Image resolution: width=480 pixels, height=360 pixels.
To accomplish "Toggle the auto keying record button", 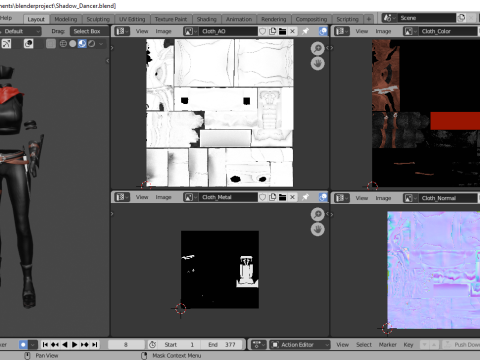I will (23, 344).
